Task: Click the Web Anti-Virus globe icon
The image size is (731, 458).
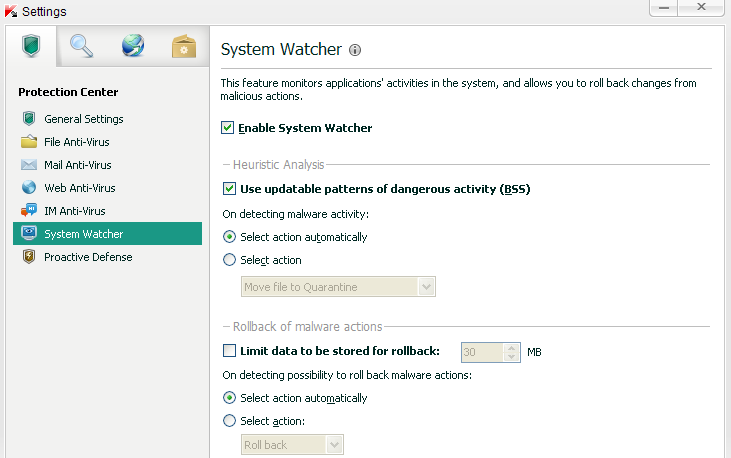Action: [29, 187]
